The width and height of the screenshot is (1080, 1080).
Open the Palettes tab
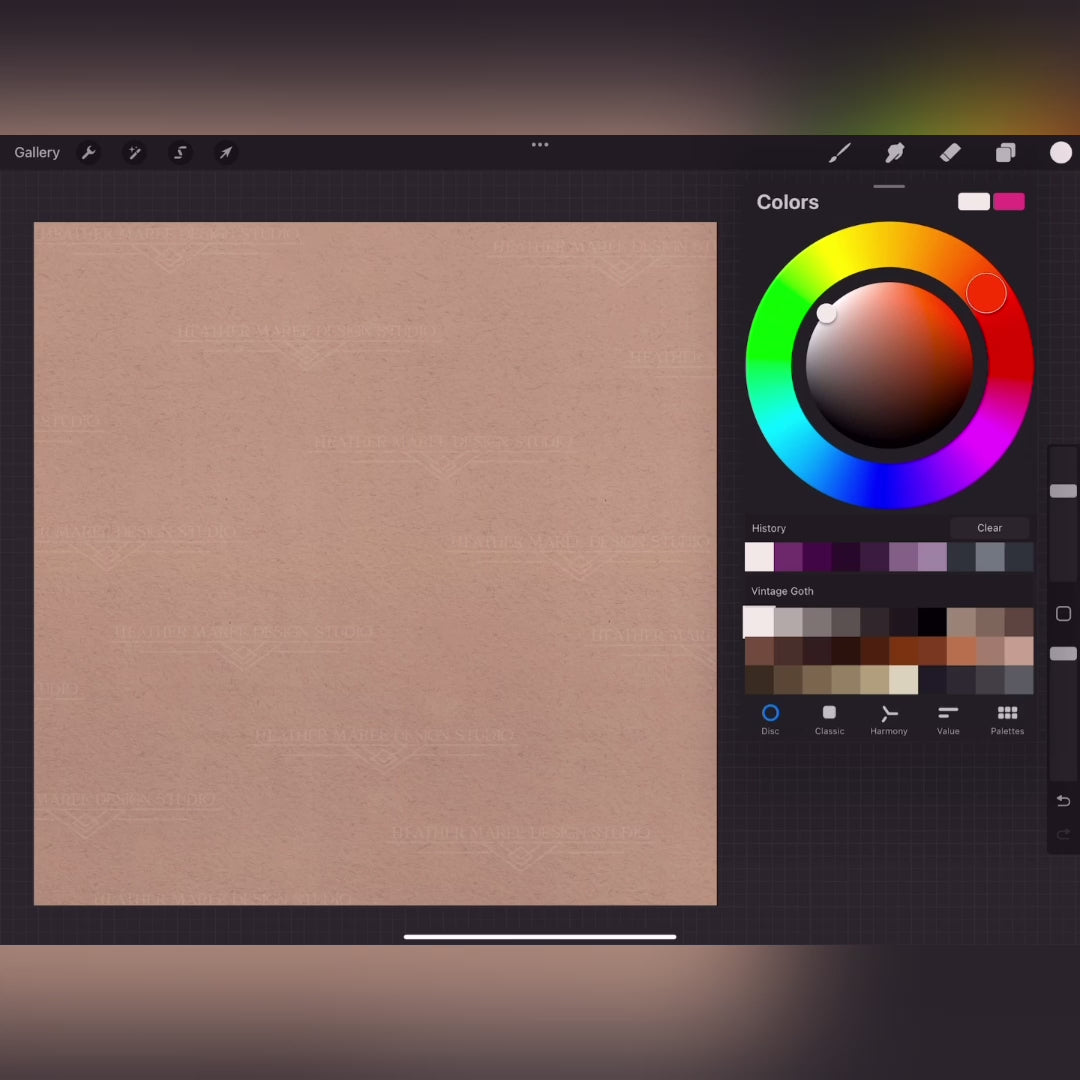[1007, 719]
